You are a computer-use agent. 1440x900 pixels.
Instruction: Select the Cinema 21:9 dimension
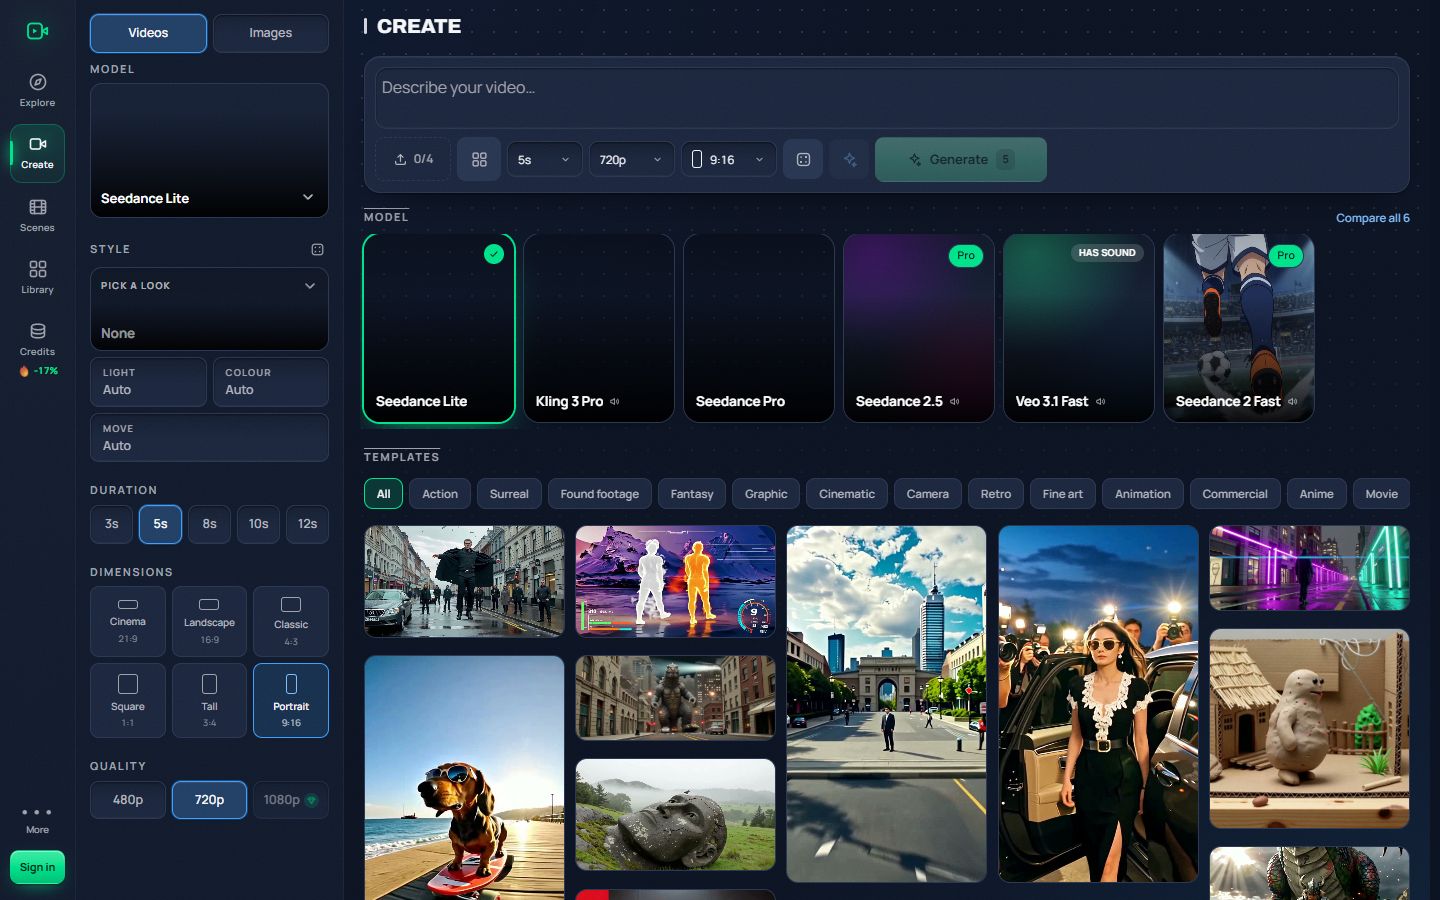pyautogui.click(x=128, y=621)
